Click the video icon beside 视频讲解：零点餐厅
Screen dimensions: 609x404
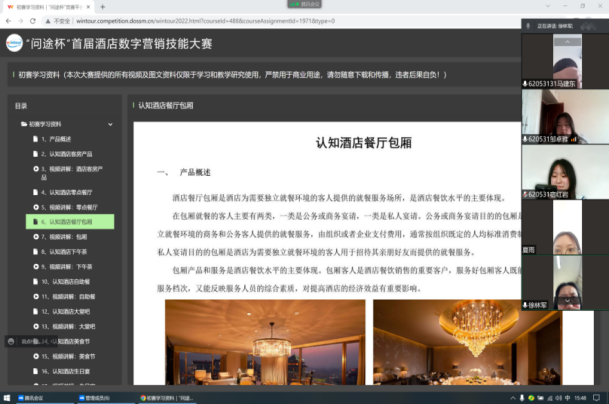(35, 205)
